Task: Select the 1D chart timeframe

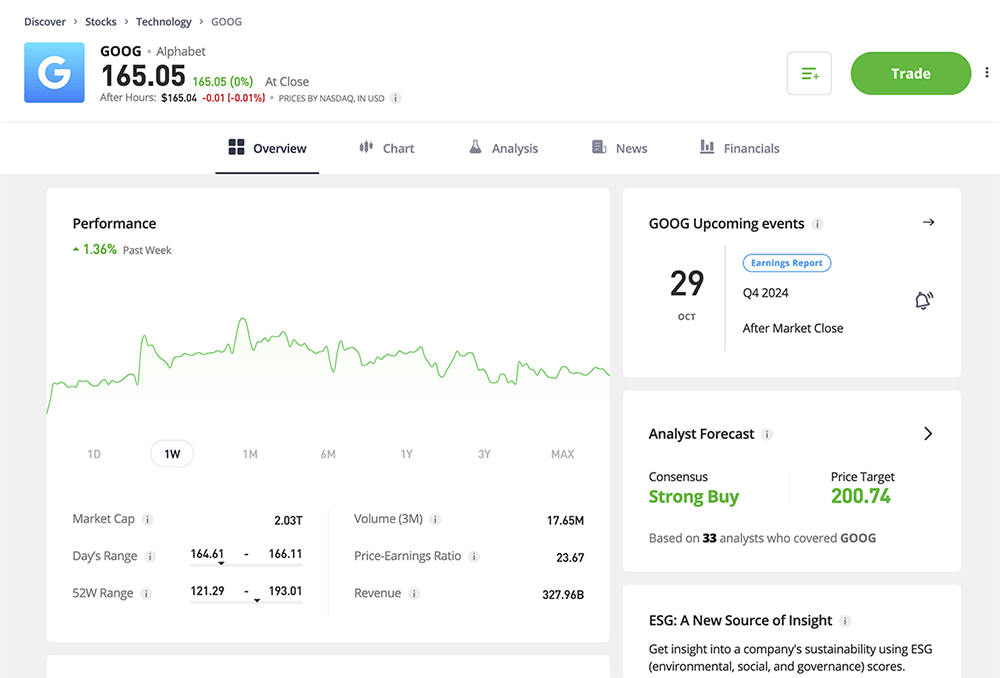Action: pyautogui.click(x=93, y=453)
